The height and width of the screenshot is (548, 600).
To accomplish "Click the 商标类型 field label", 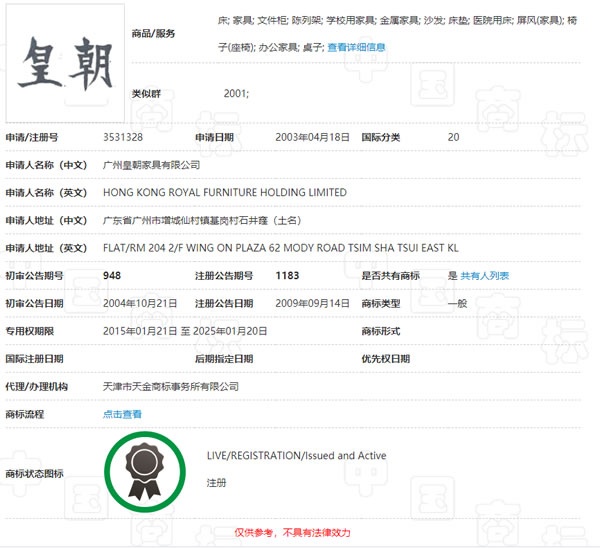I will 381,303.
